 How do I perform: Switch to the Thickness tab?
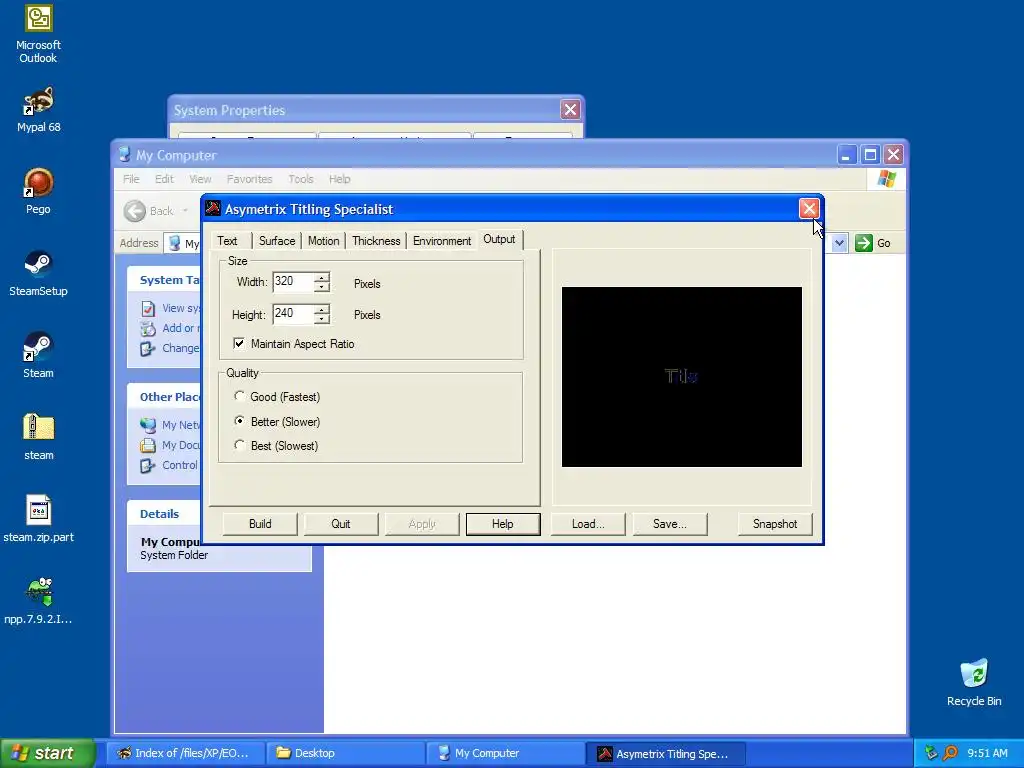coord(376,241)
